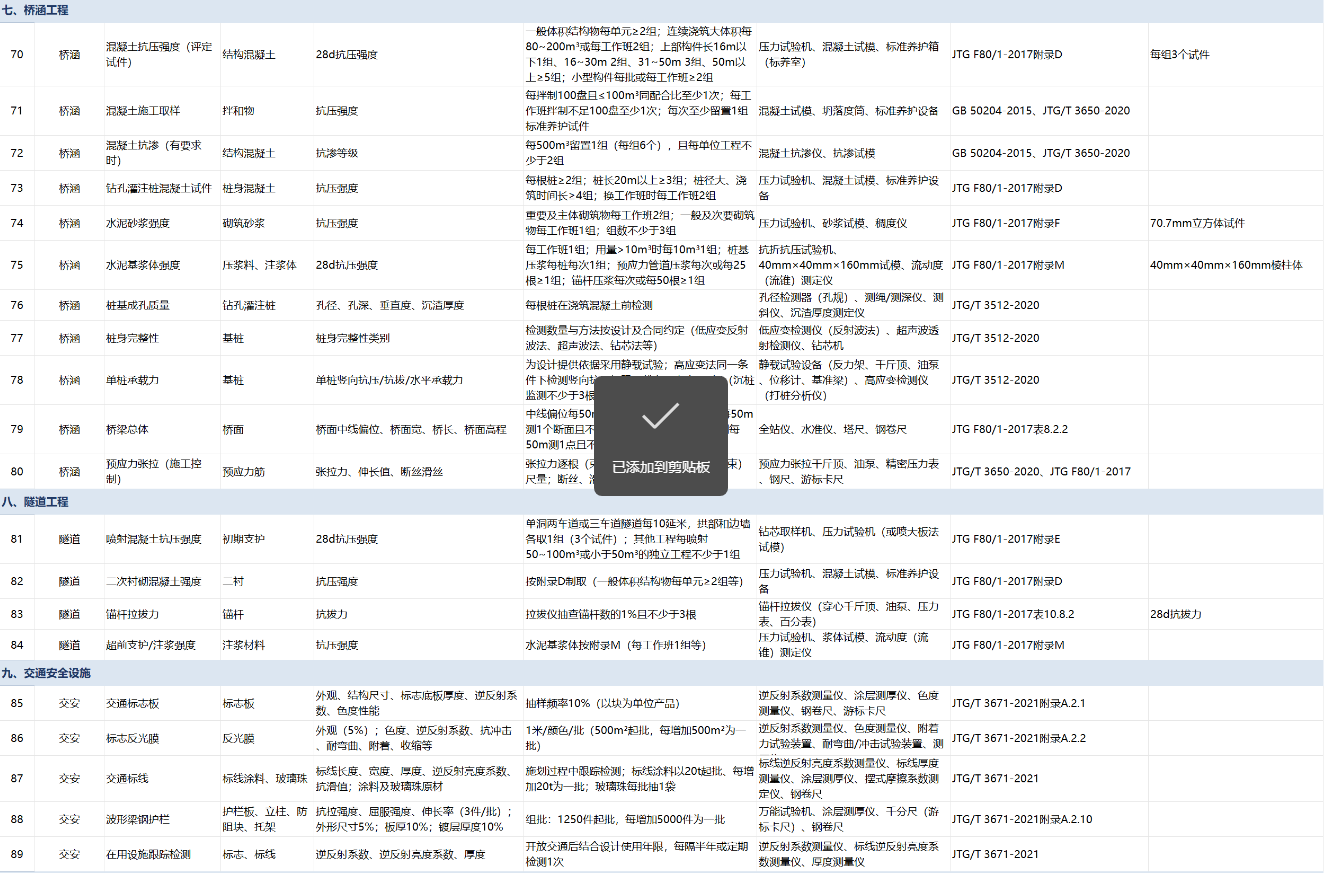Select the 交通标志板 cell

tap(132, 703)
